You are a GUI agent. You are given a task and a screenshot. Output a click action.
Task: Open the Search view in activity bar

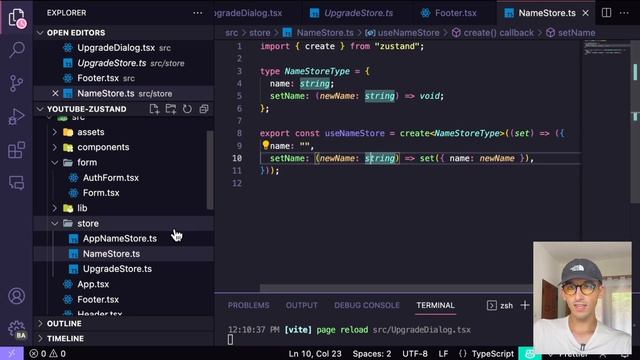[17, 50]
